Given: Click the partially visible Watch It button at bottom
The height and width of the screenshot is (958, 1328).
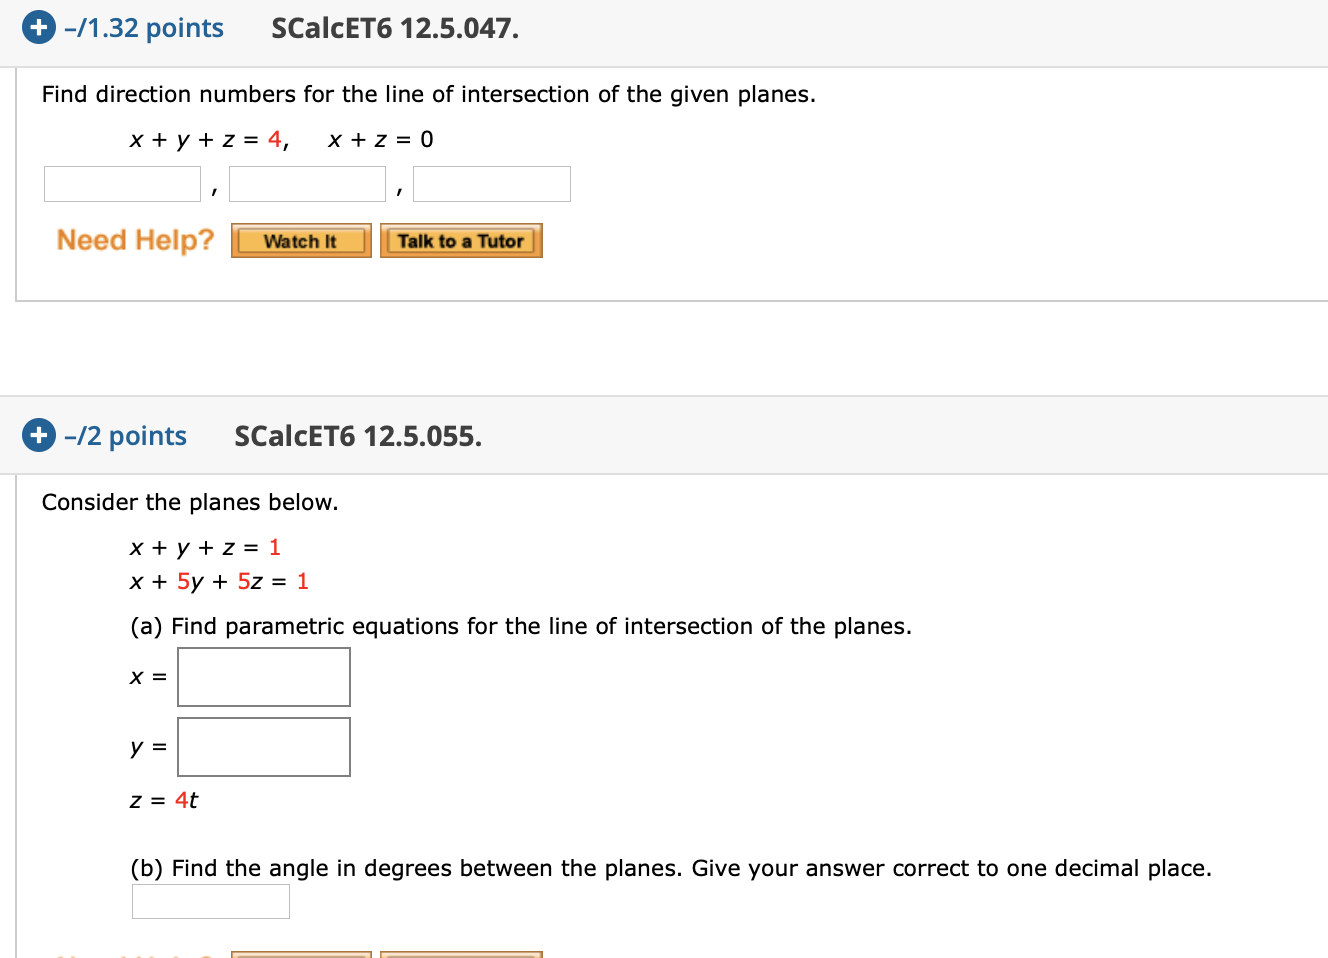Looking at the screenshot, I should (300, 954).
